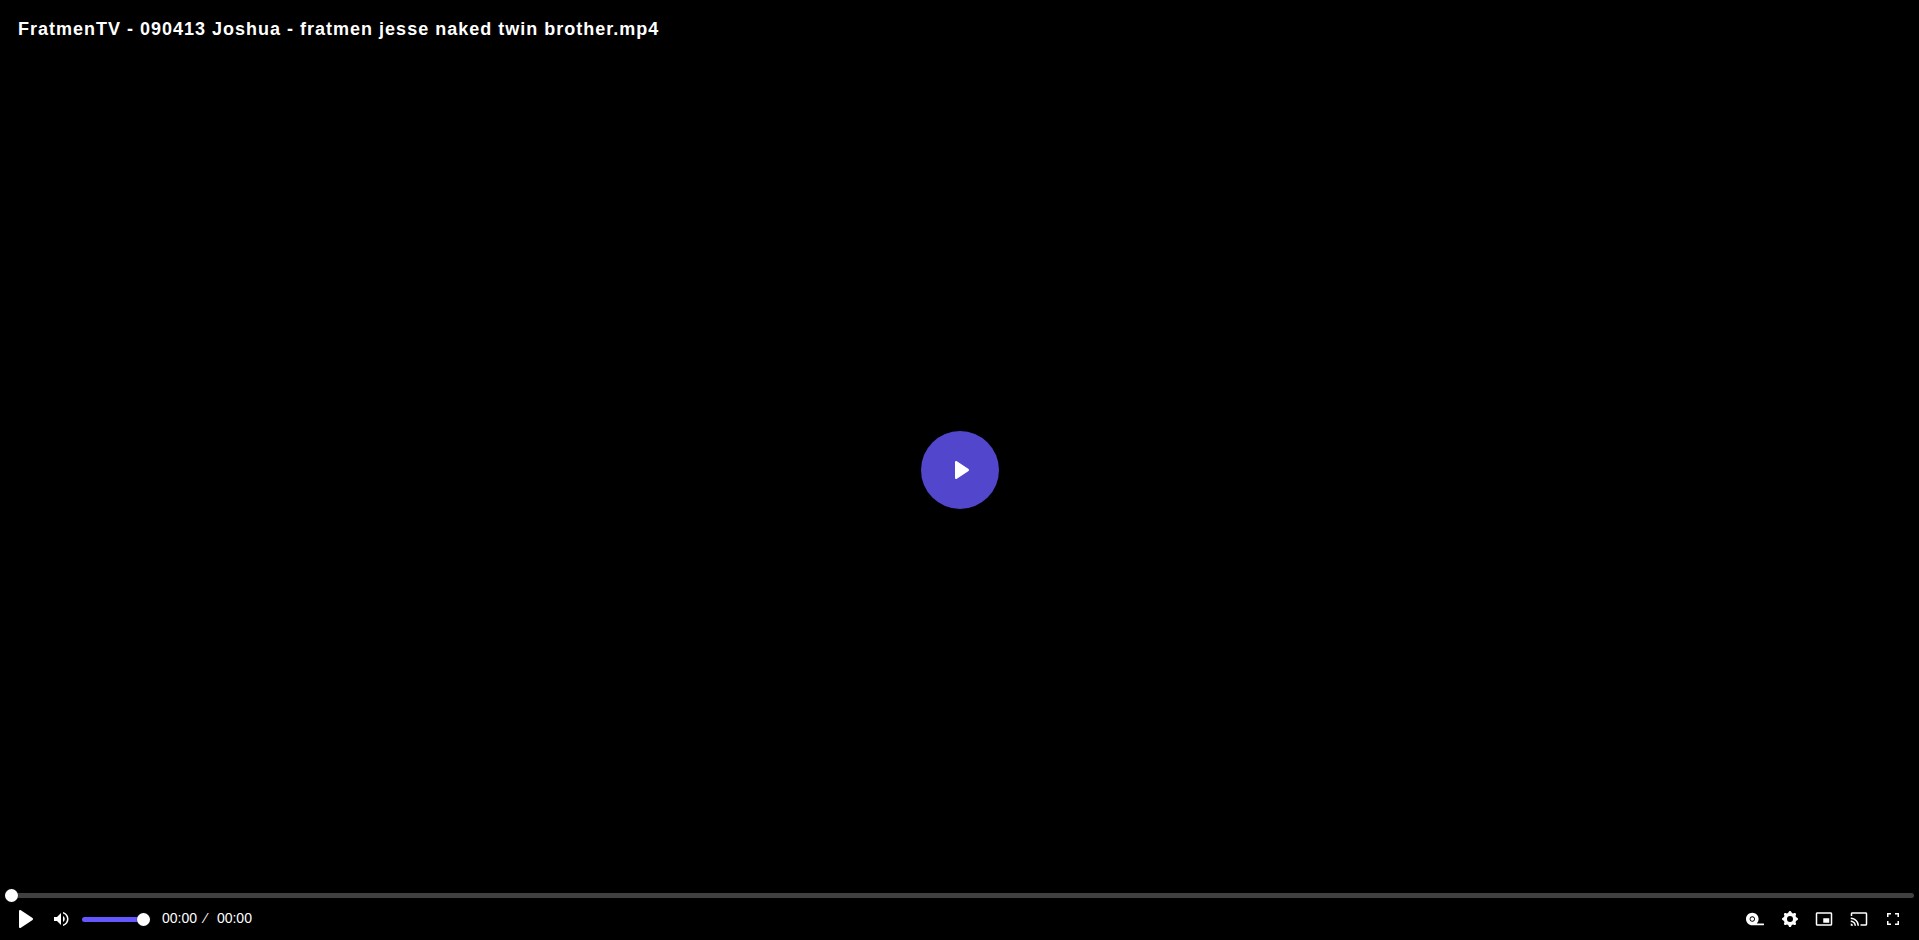Start playback with the large center play button
This screenshot has width=1919, height=940.
point(959,470)
